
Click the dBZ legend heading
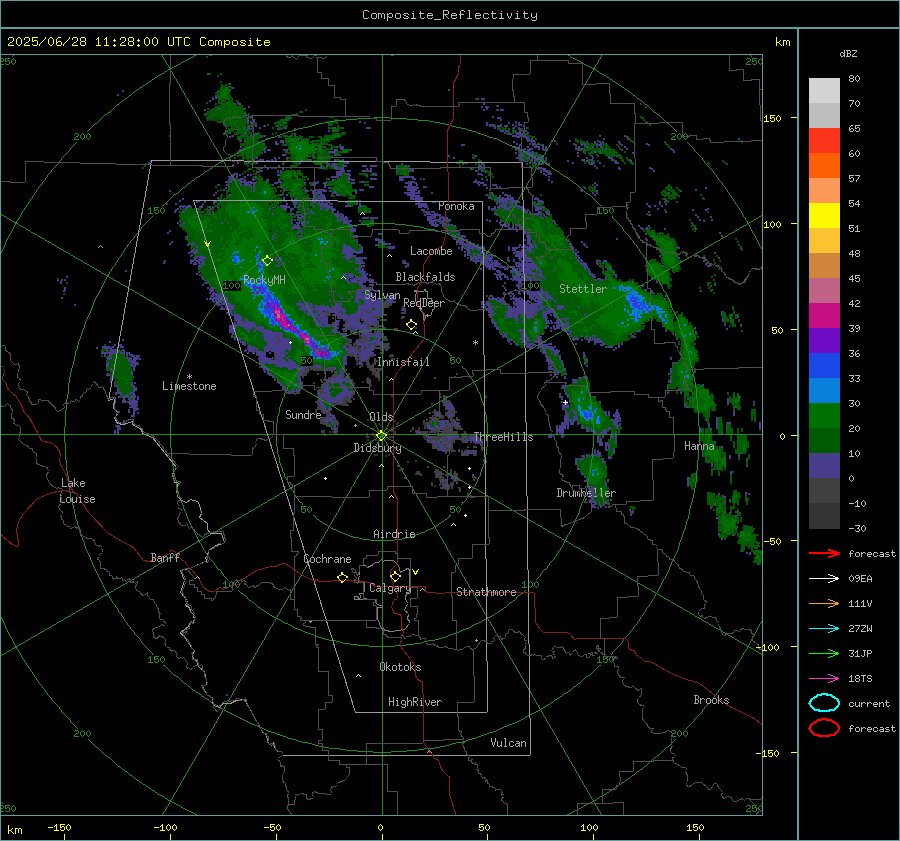(x=848, y=54)
